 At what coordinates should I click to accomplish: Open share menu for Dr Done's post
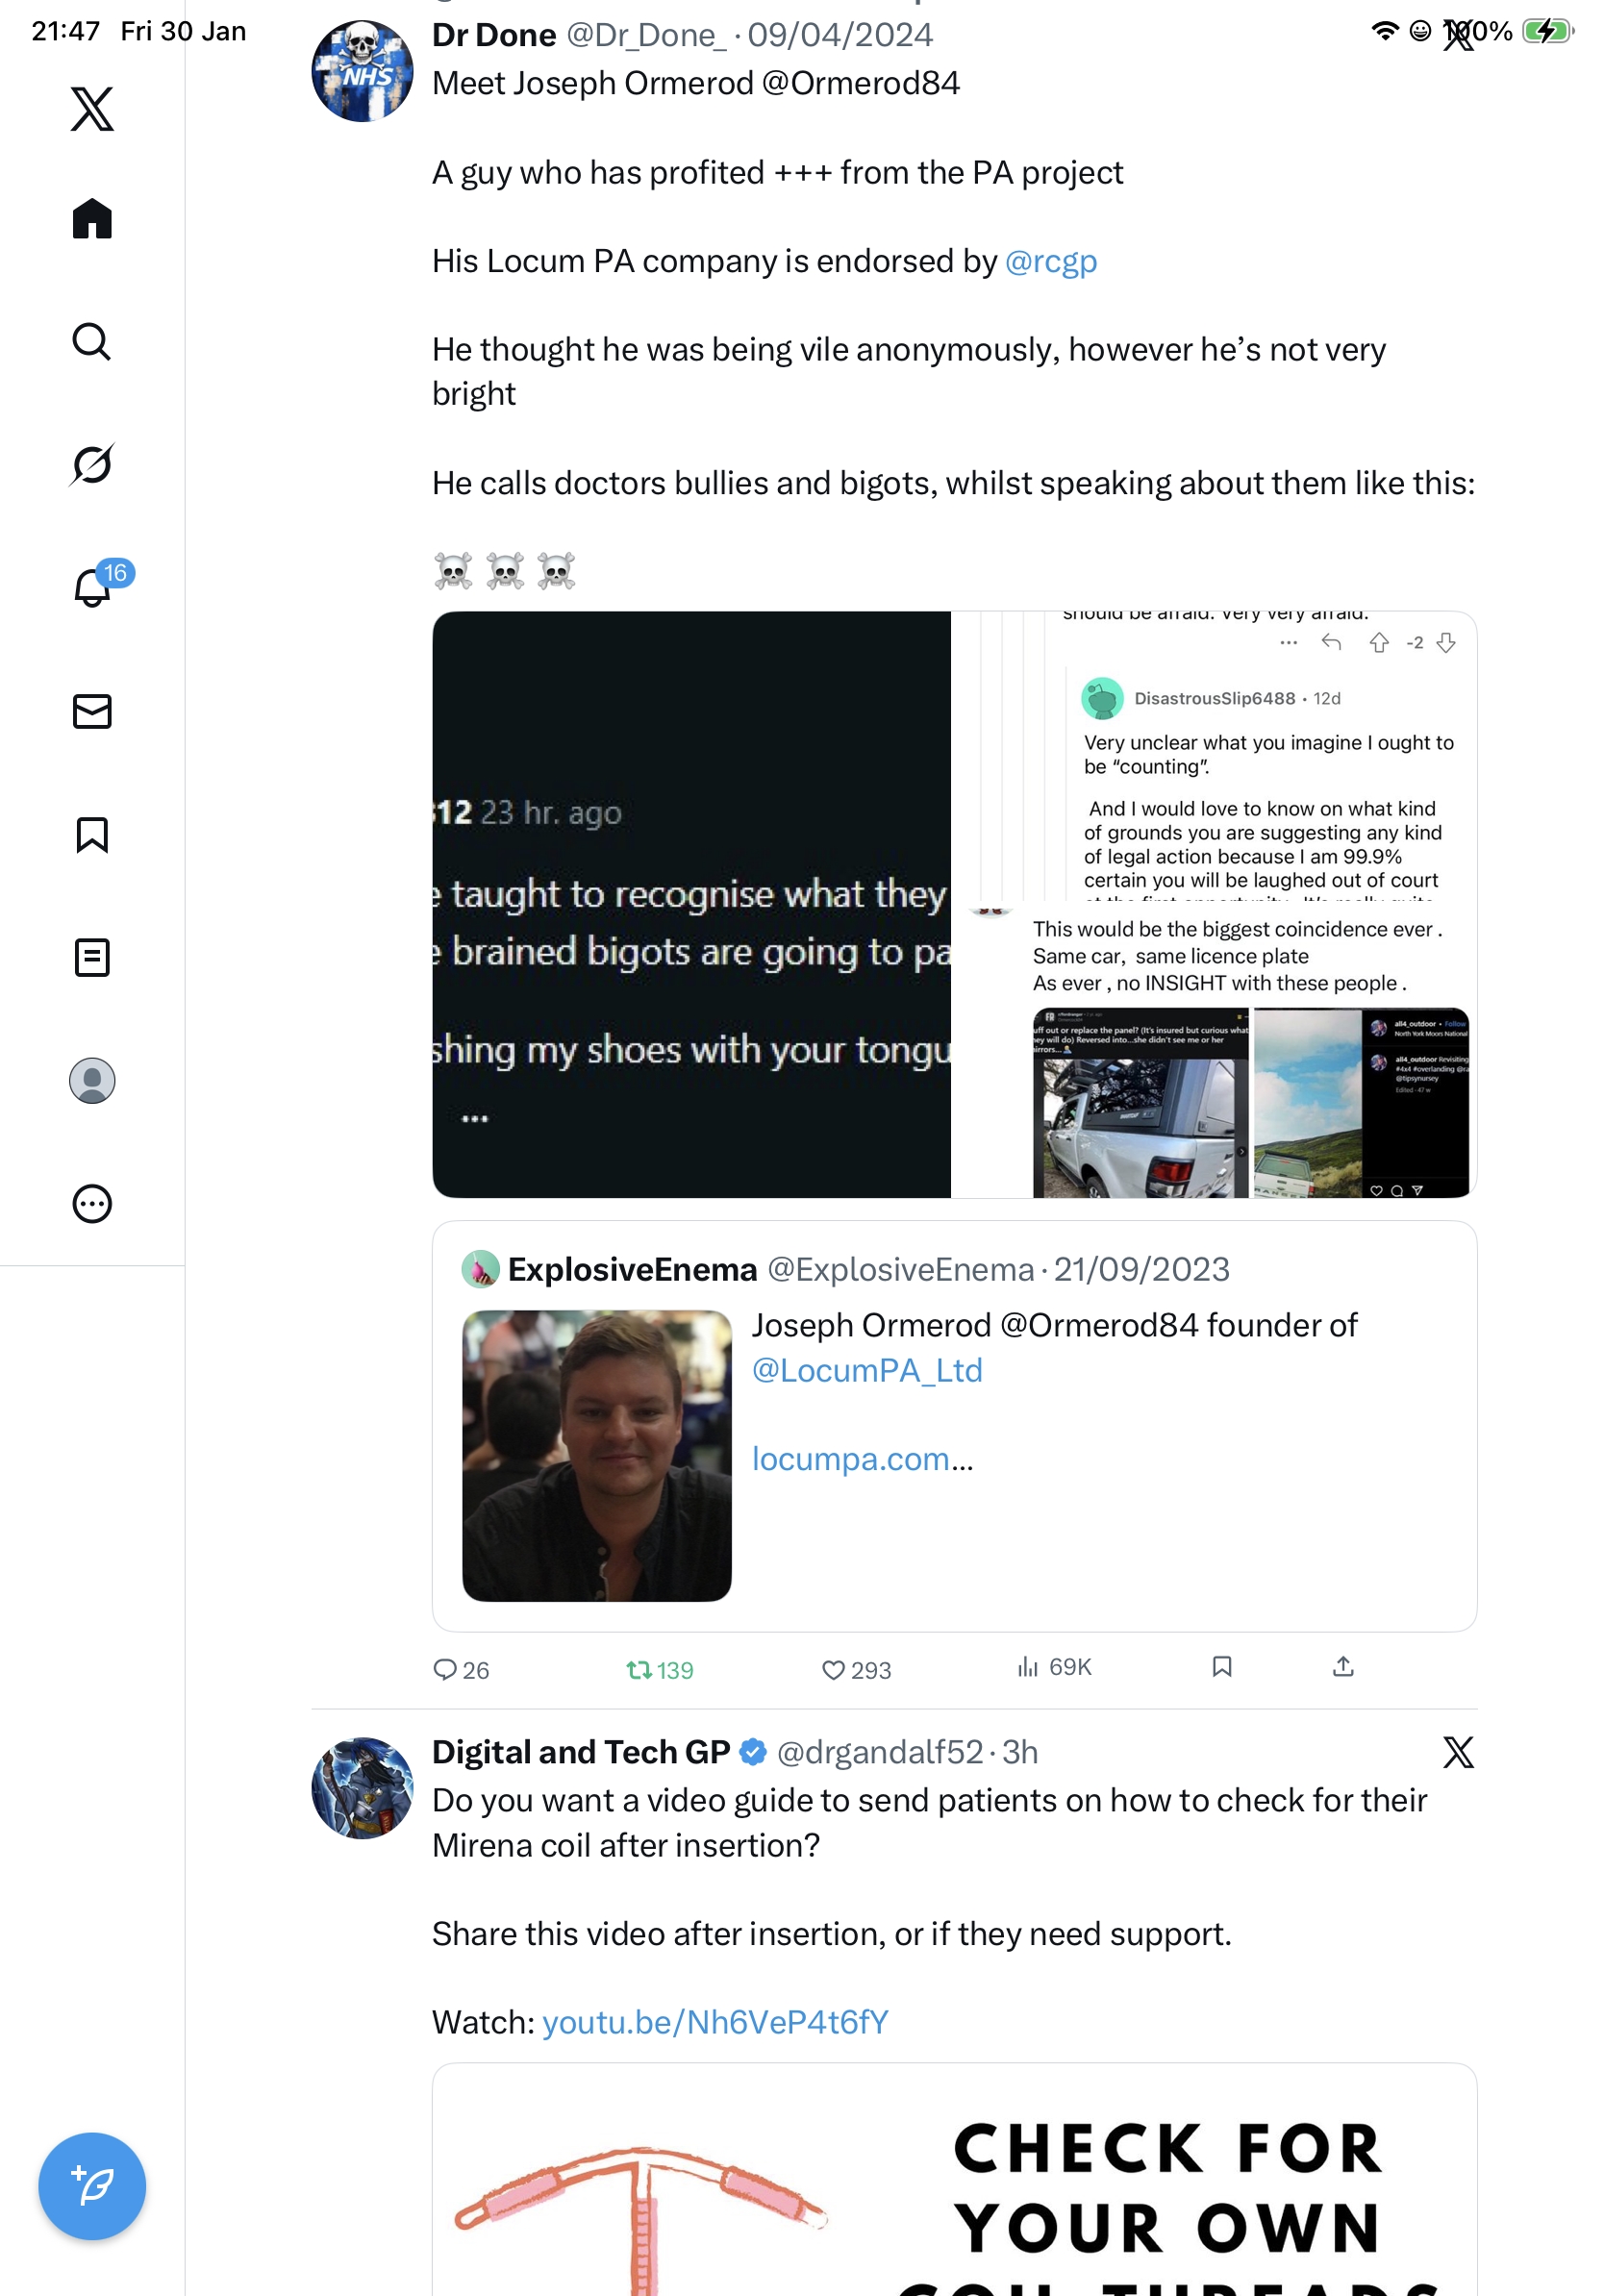point(1343,1666)
